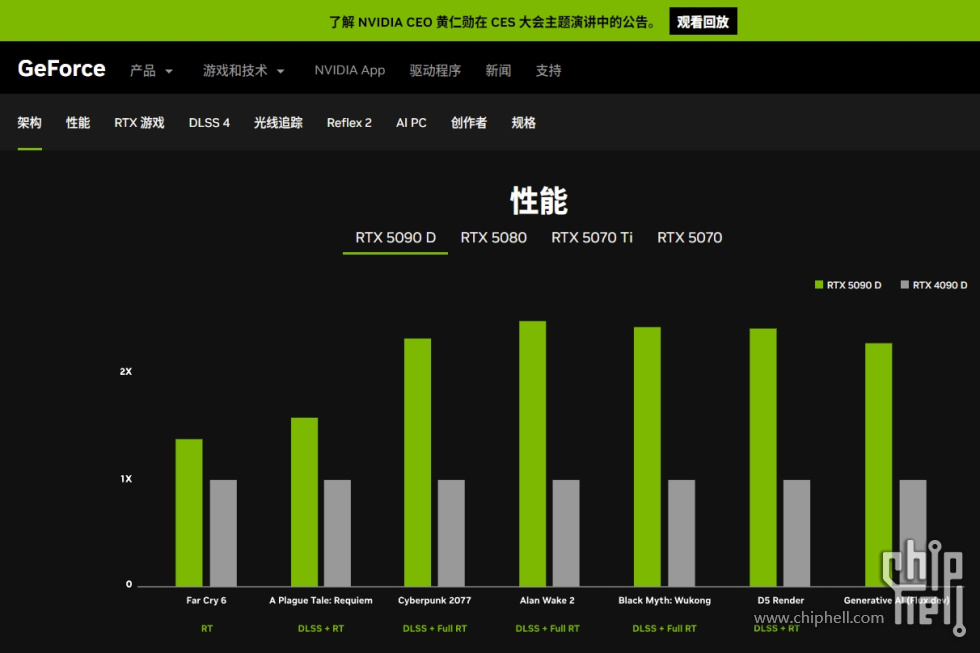Click the green Cyberpunk 2077 bar
The height and width of the screenshot is (653, 980).
click(x=418, y=462)
